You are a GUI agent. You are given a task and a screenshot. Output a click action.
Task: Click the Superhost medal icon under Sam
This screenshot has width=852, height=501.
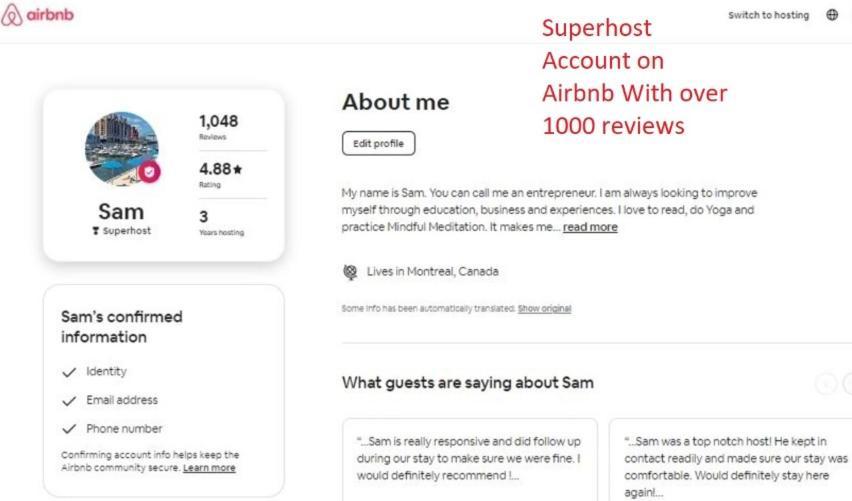[96, 231]
